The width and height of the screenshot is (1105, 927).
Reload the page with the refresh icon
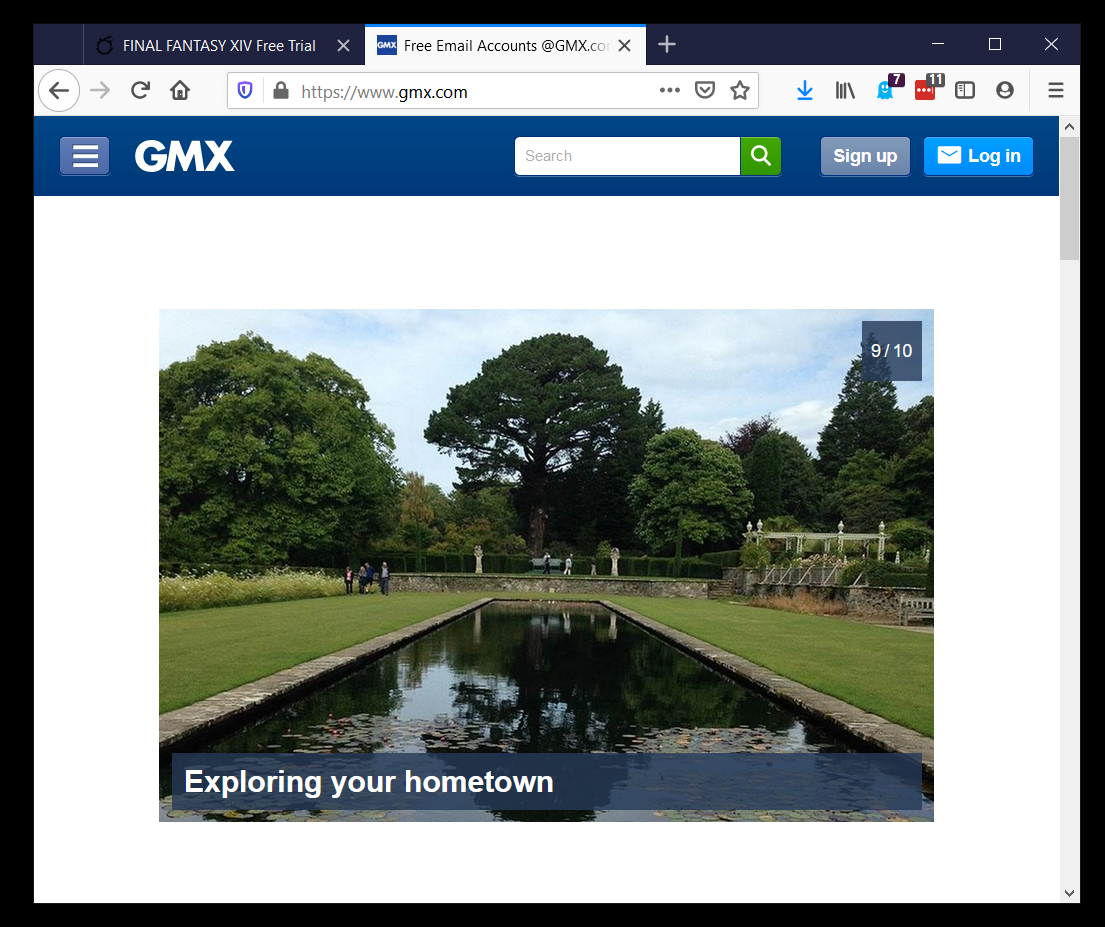[x=140, y=91]
